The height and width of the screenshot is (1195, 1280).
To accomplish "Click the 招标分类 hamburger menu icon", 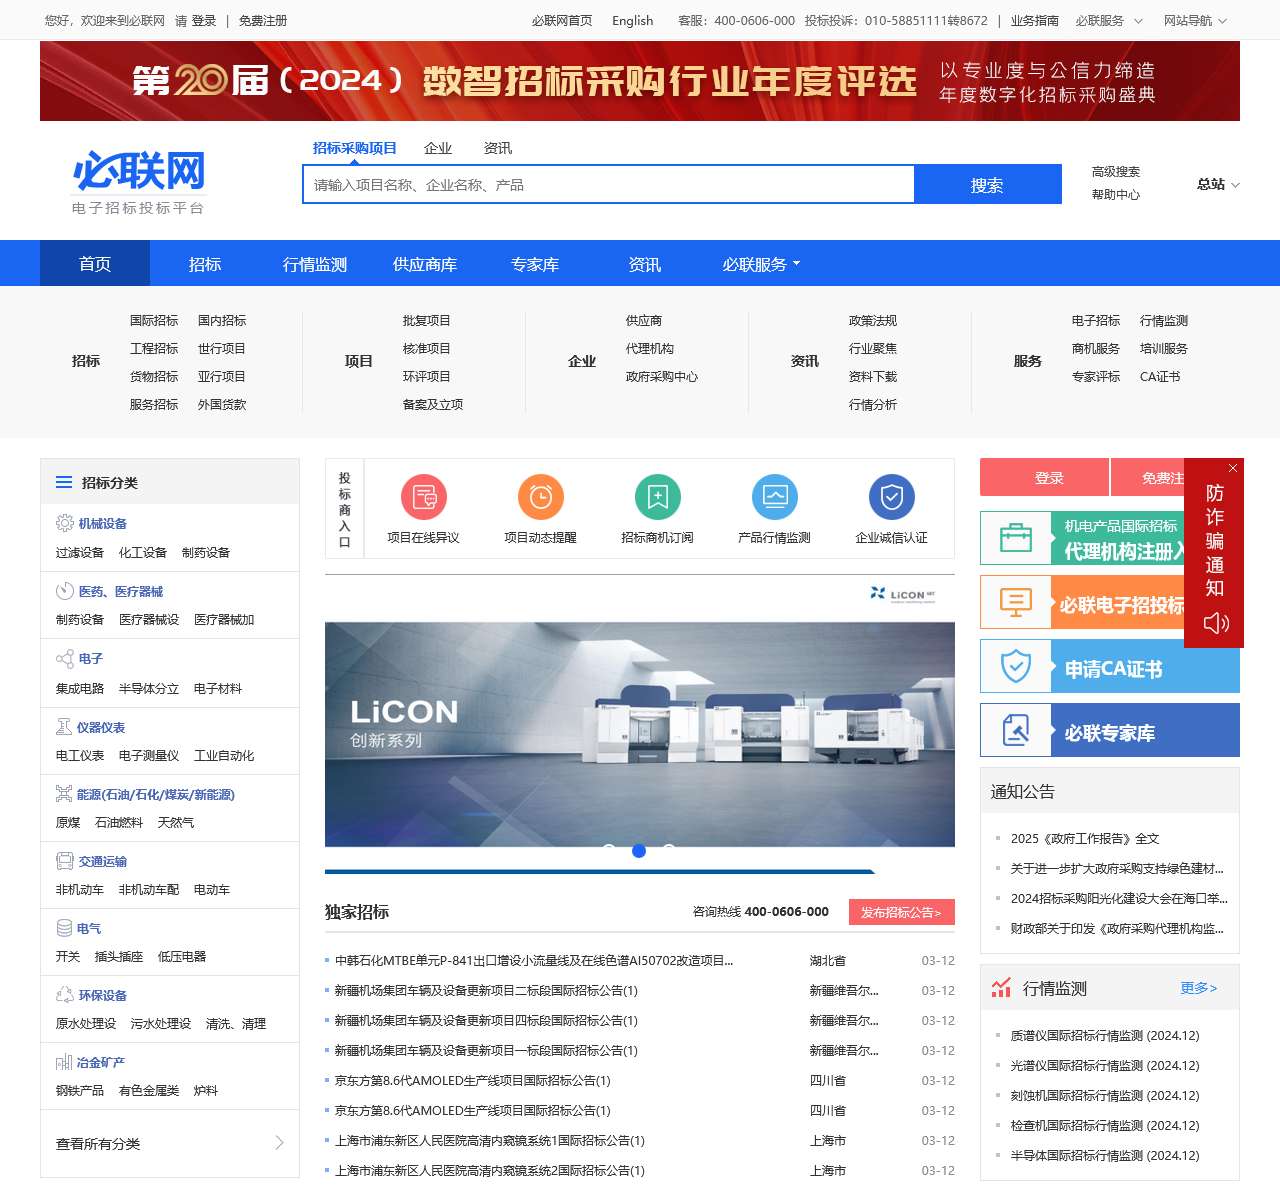I will [x=64, y=482].
